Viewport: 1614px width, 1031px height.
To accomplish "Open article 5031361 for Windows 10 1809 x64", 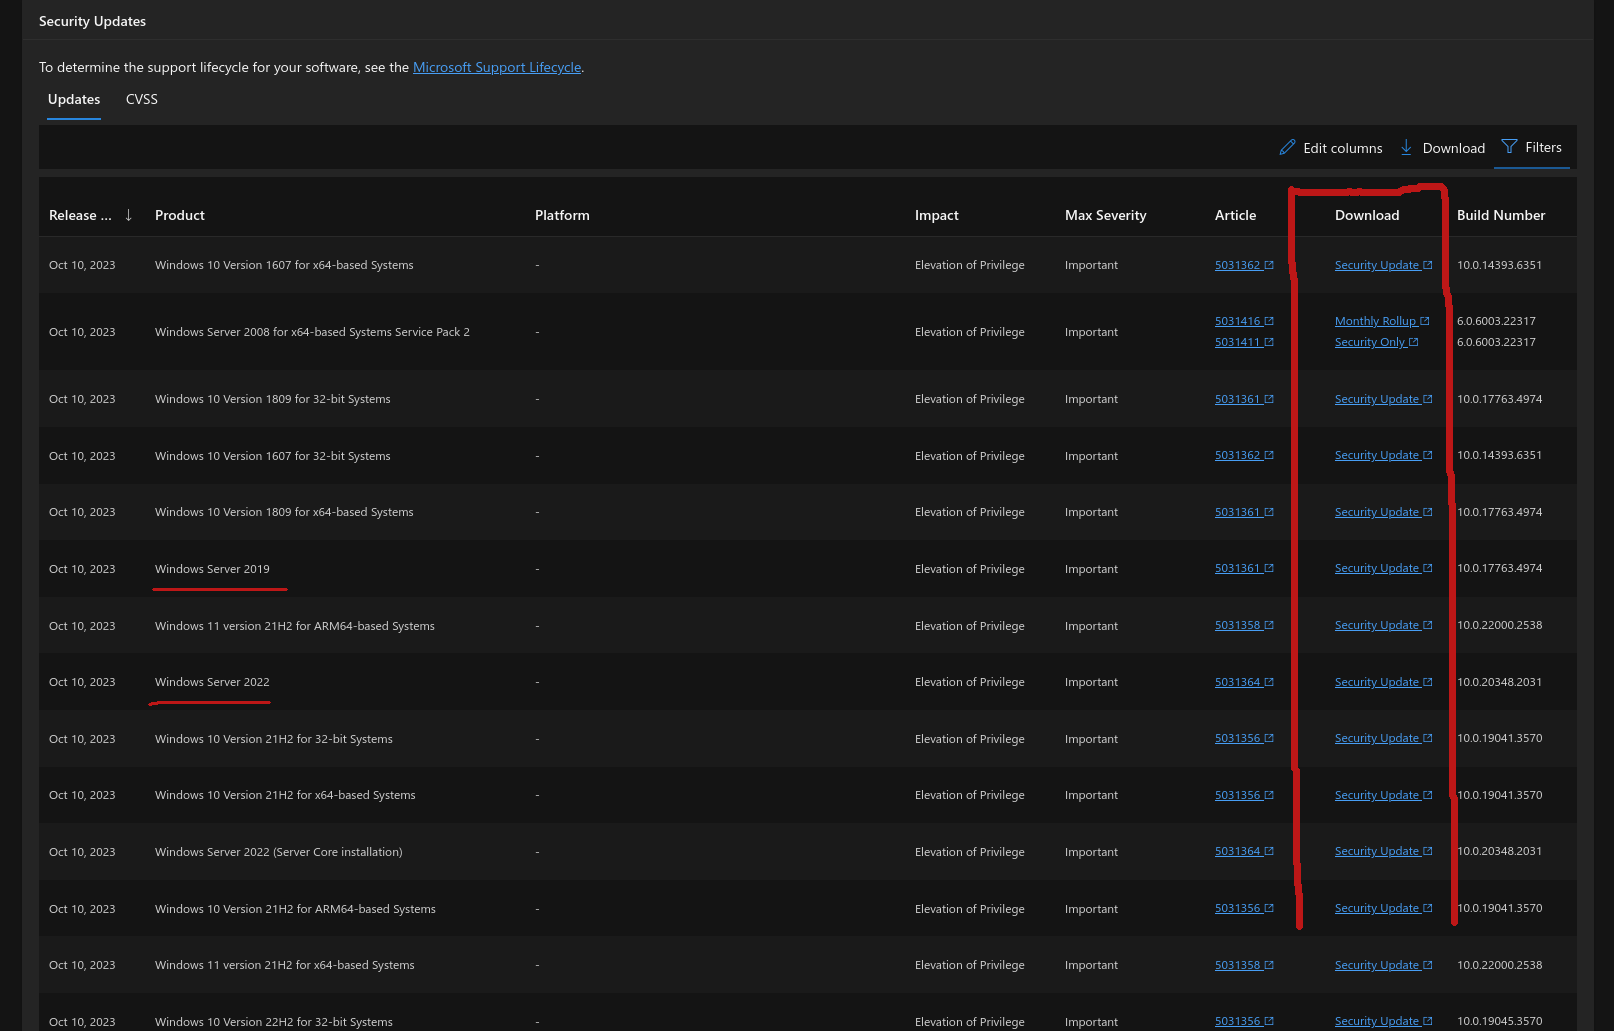I will point(1244,512).
